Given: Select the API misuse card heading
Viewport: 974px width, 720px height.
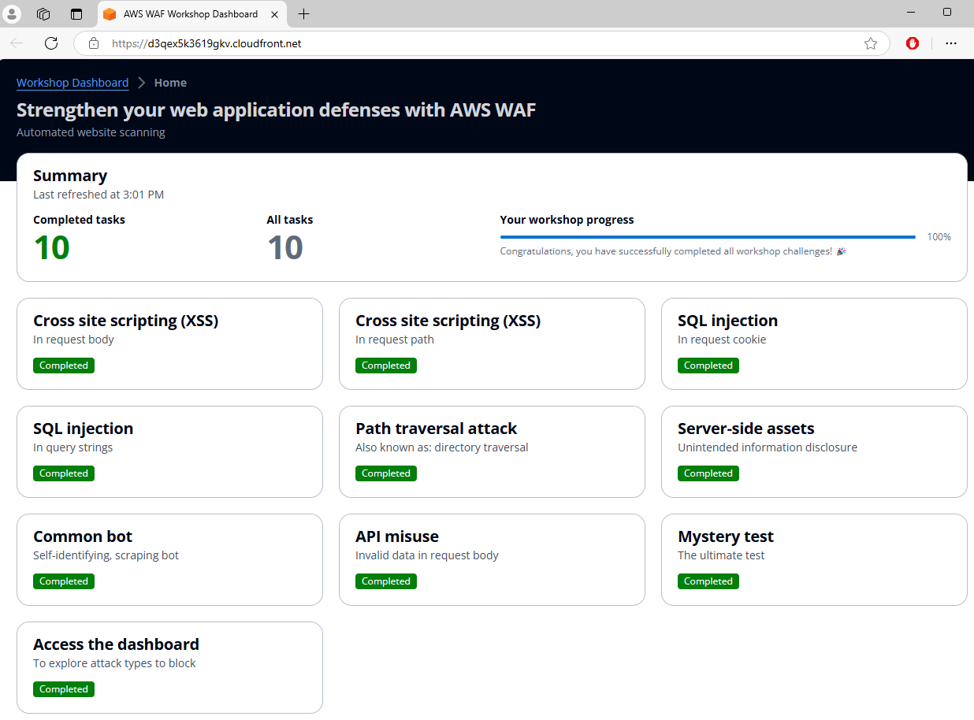Looking at the screenshot, I should [397, 537].
